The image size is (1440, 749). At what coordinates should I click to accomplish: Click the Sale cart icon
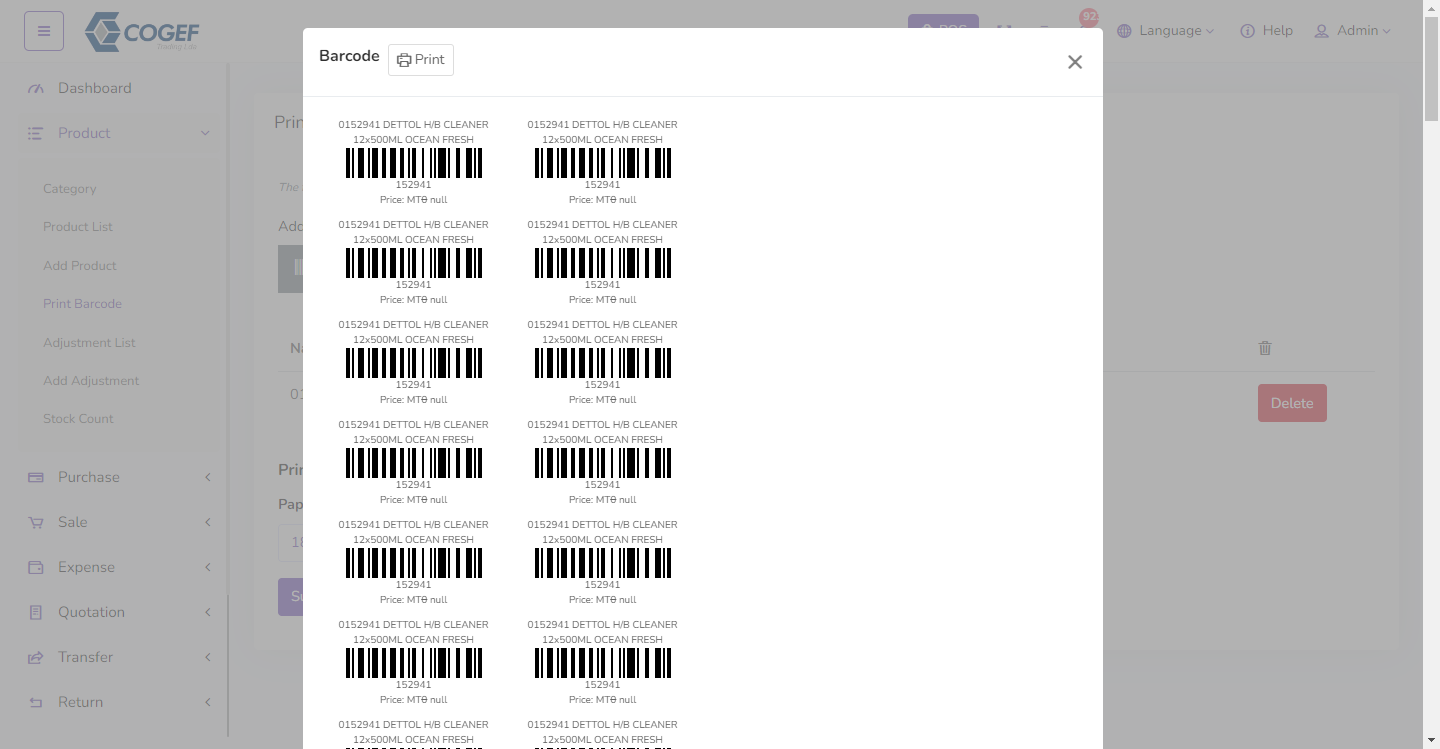tap(36, 522)
